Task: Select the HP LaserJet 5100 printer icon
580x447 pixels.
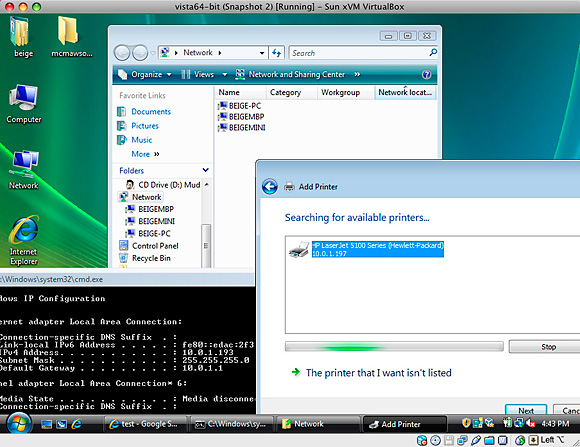Action: pyautogui.click(x=299, y=249)
